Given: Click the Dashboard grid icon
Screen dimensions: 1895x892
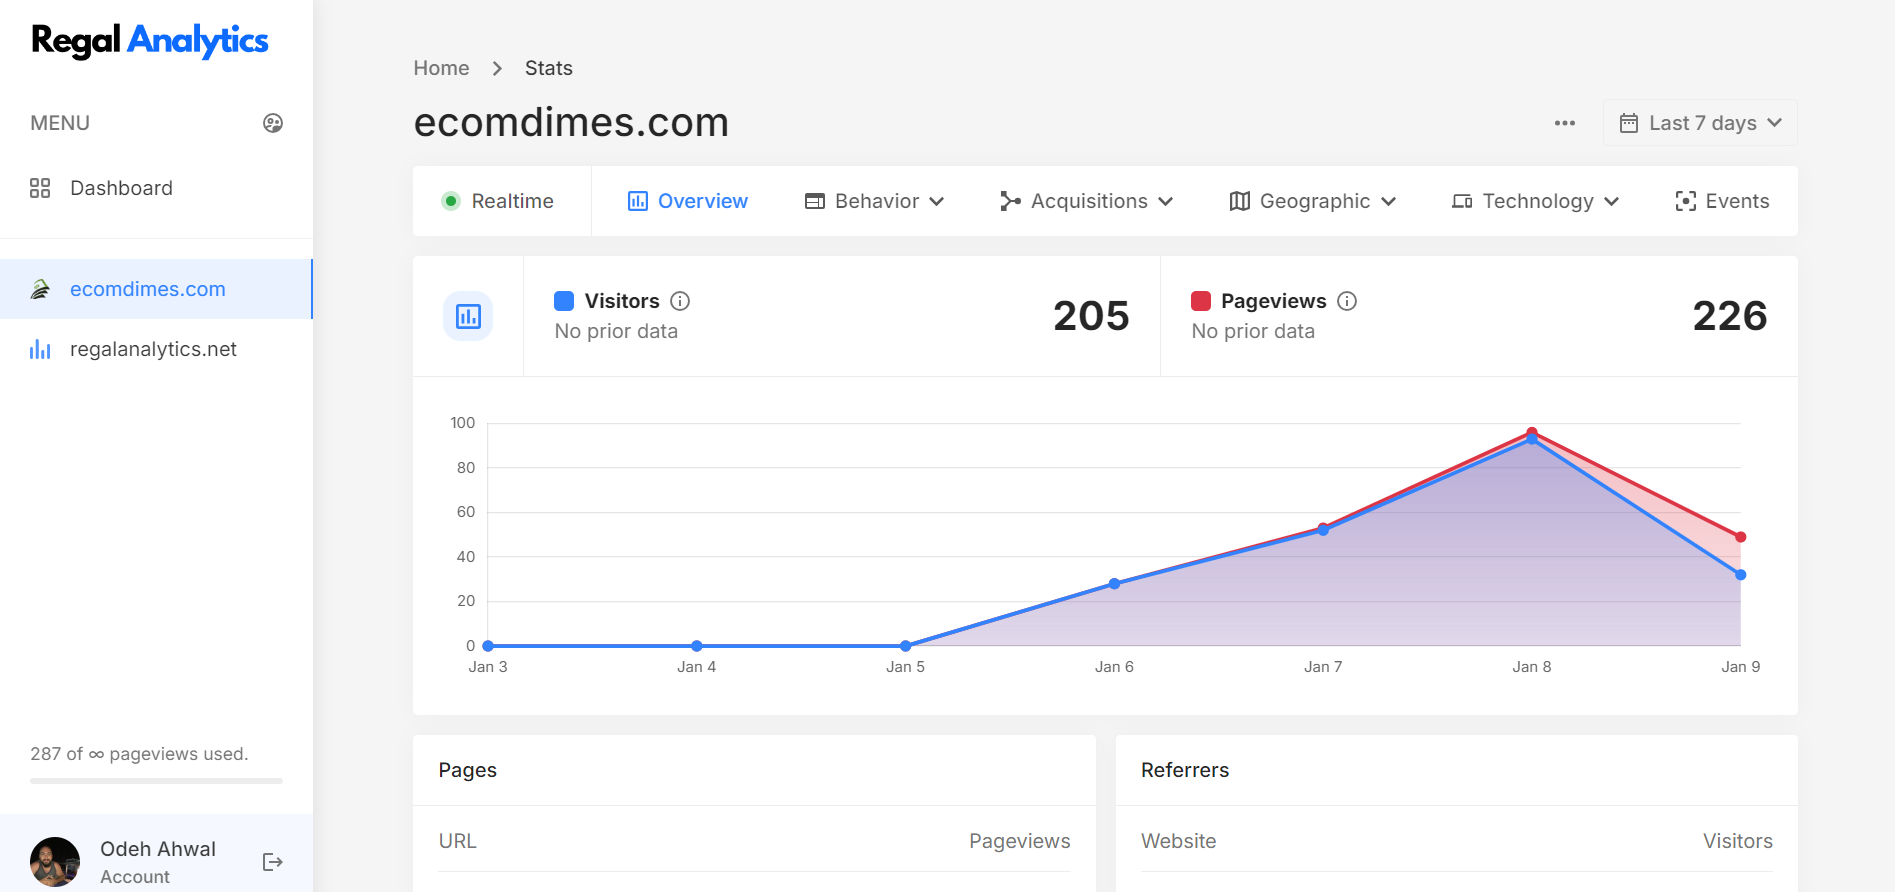Looking at the screenshot, I should 40,188.
